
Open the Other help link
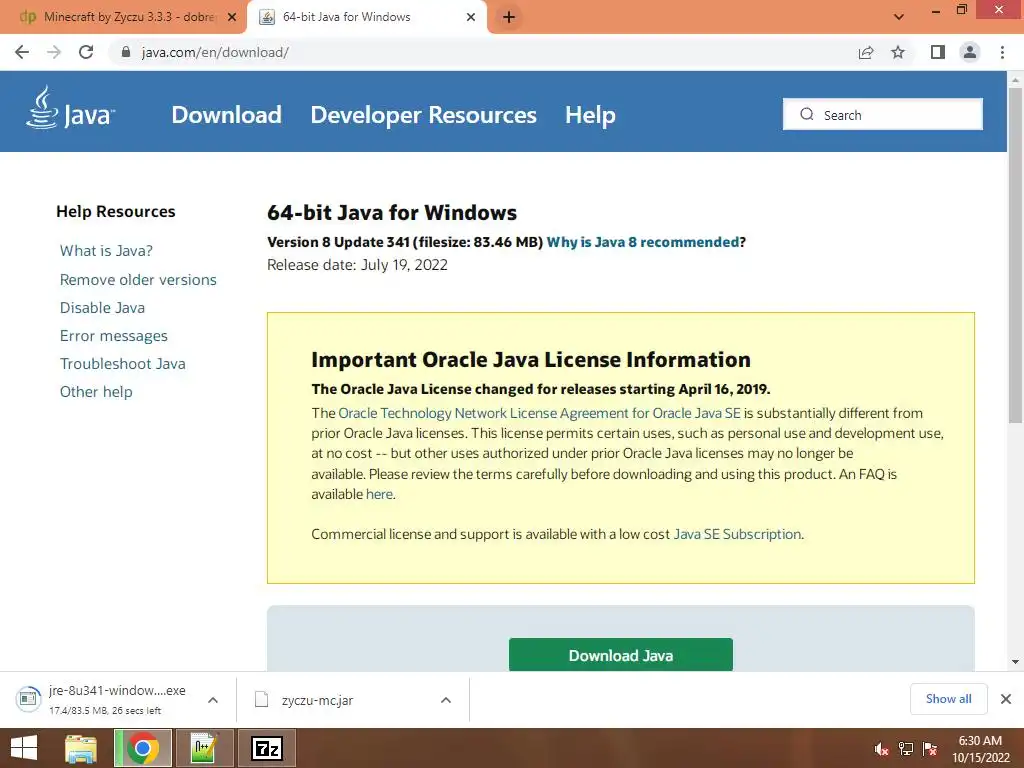96,392
